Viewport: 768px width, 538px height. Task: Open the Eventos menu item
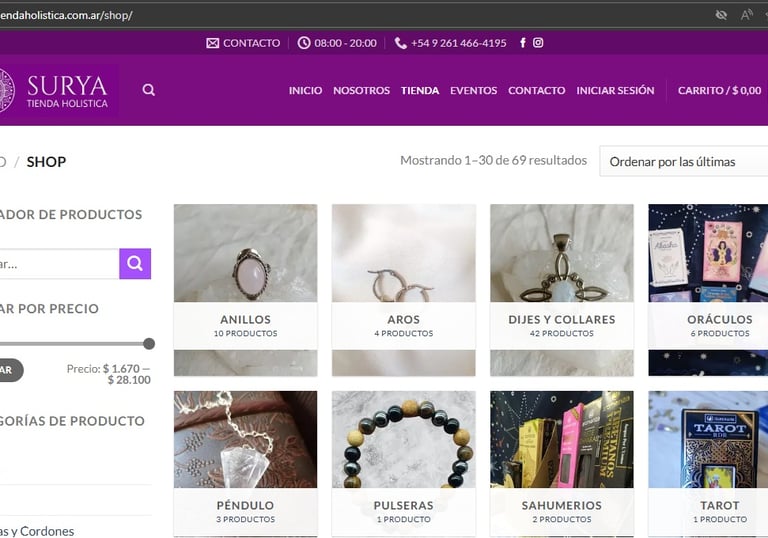point(474,91)
